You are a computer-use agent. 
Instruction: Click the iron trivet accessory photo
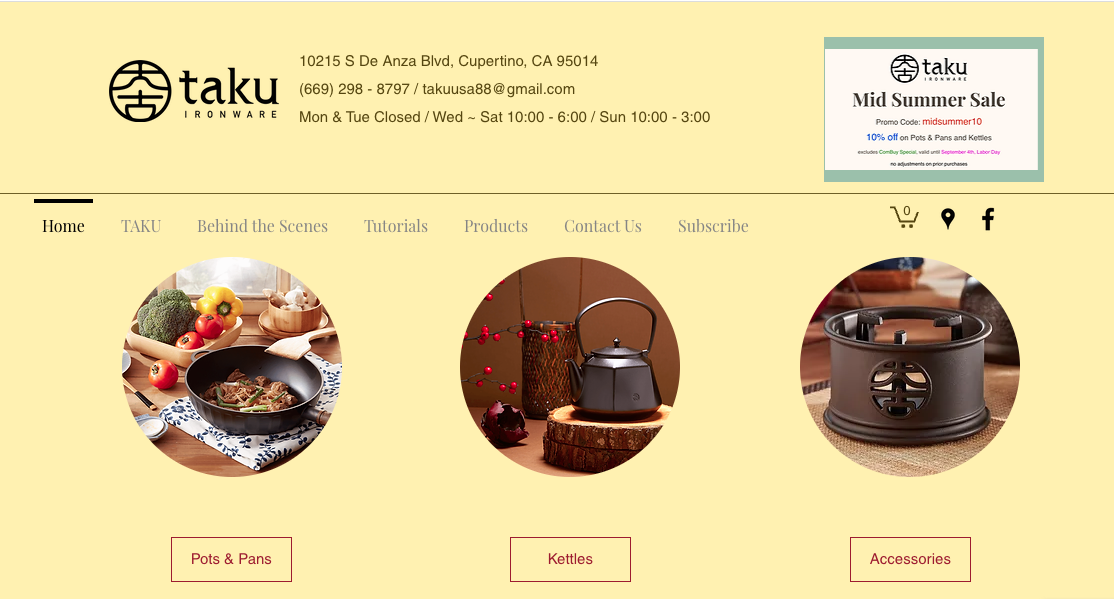[910, 367]
